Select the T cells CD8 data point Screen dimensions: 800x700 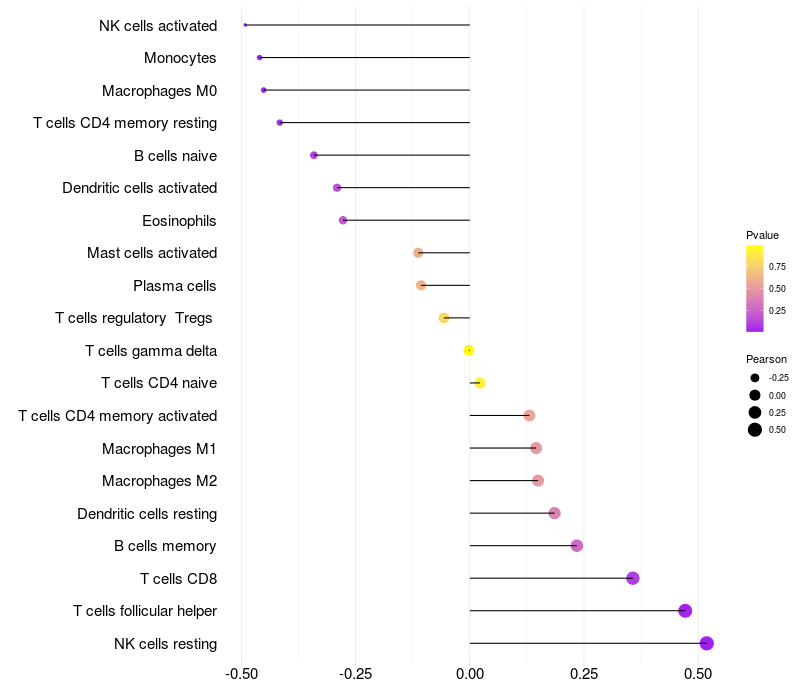pos(633,578)
